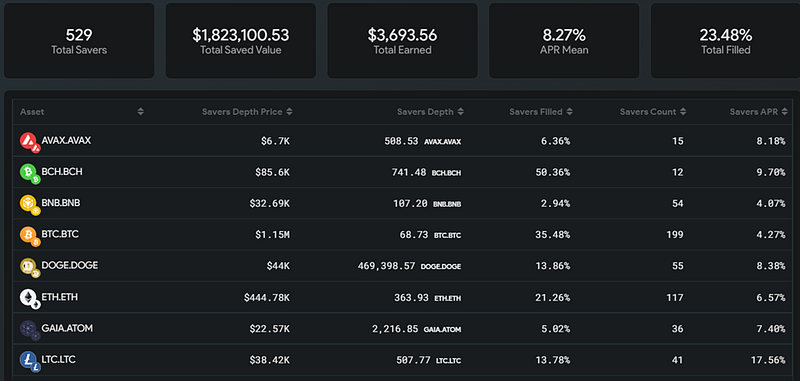800x381 pixels.
Task: Click the $38.42K depth price value
Action: pos(269,361)
